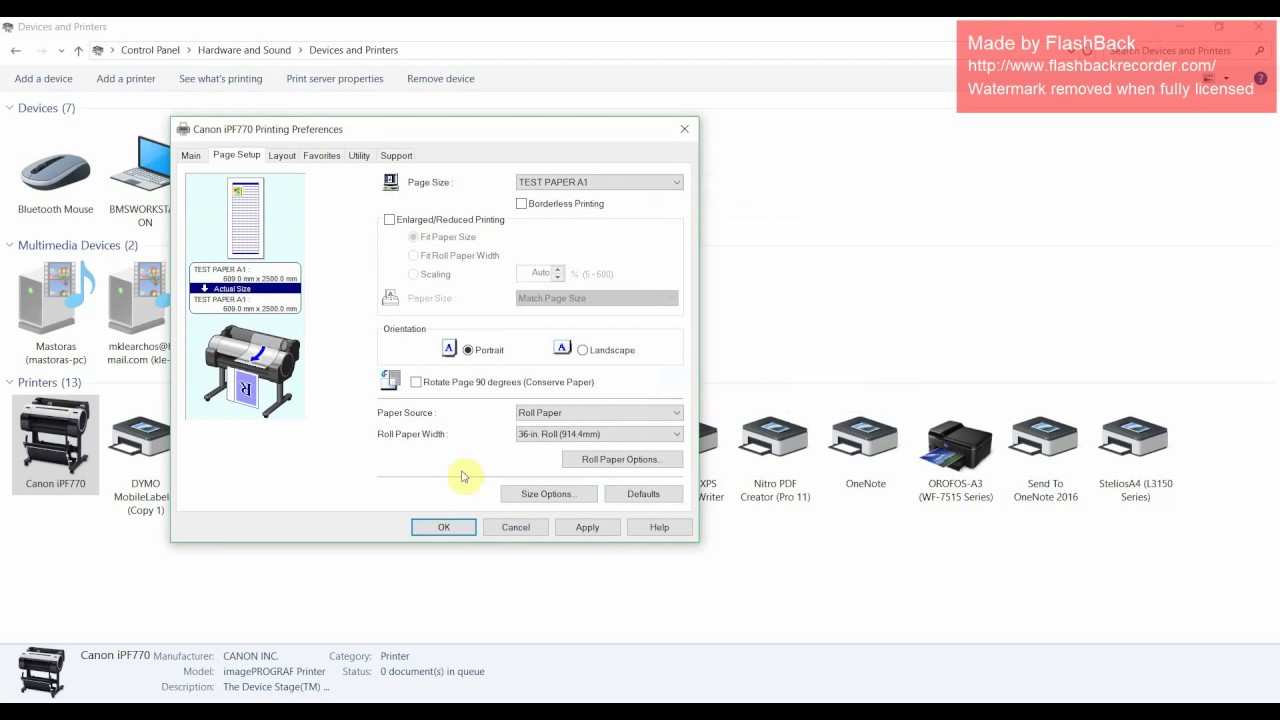Switch to the Main tab

coord(191,156)
